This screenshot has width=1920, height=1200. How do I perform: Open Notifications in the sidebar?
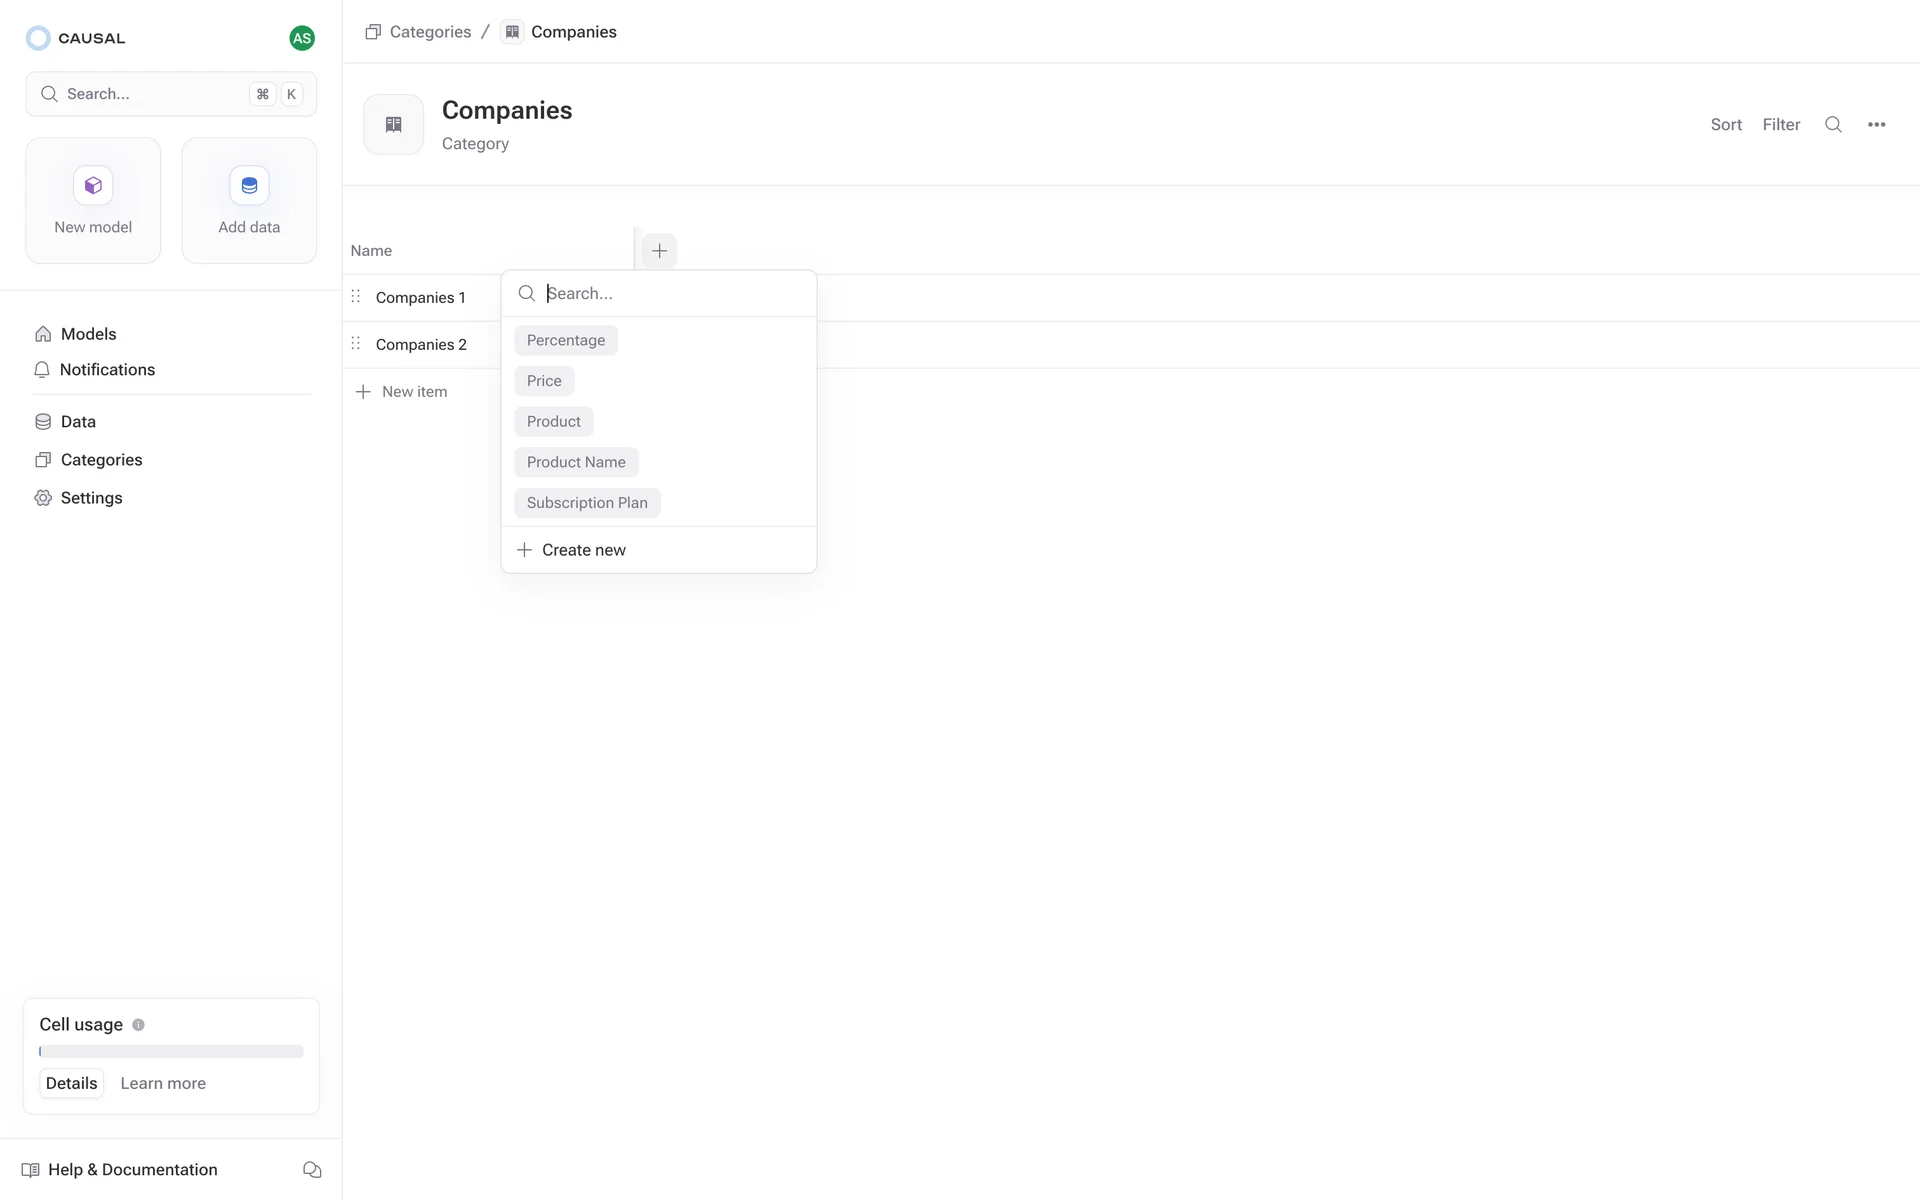point(107,370)
